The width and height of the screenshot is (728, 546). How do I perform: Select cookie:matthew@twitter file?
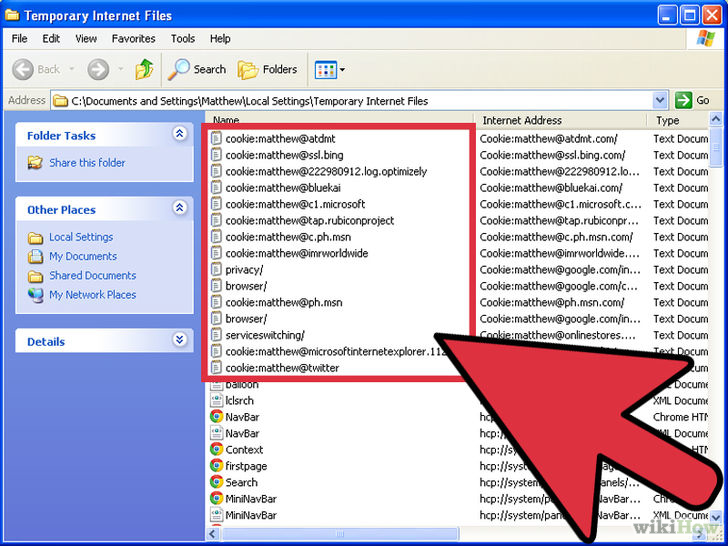(x=282, y=368)
